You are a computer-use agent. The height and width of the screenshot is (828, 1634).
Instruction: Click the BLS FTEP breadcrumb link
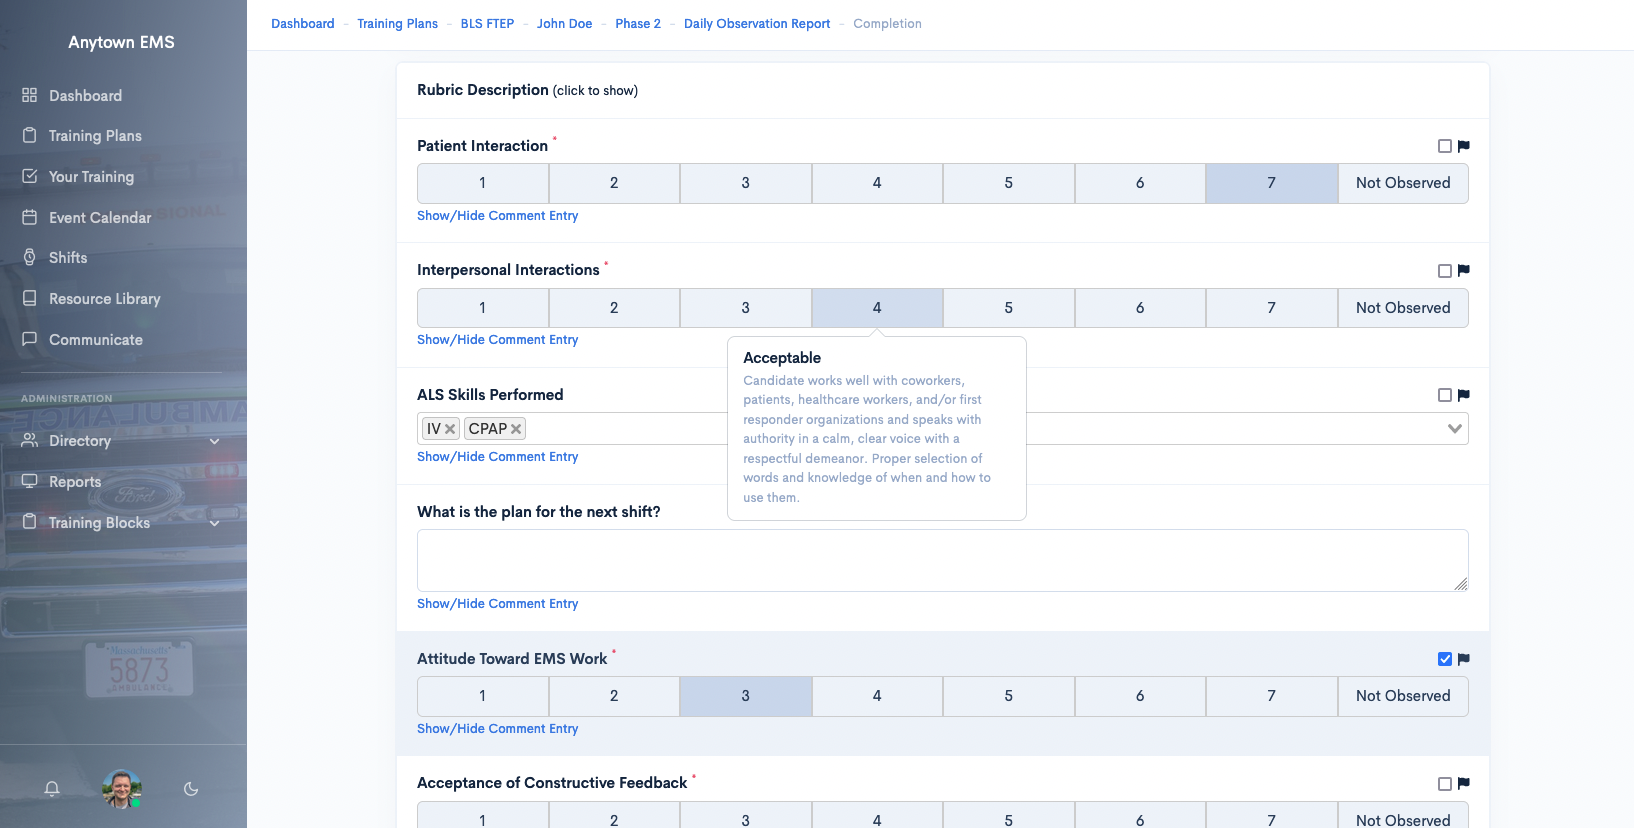tap(487, 24)
